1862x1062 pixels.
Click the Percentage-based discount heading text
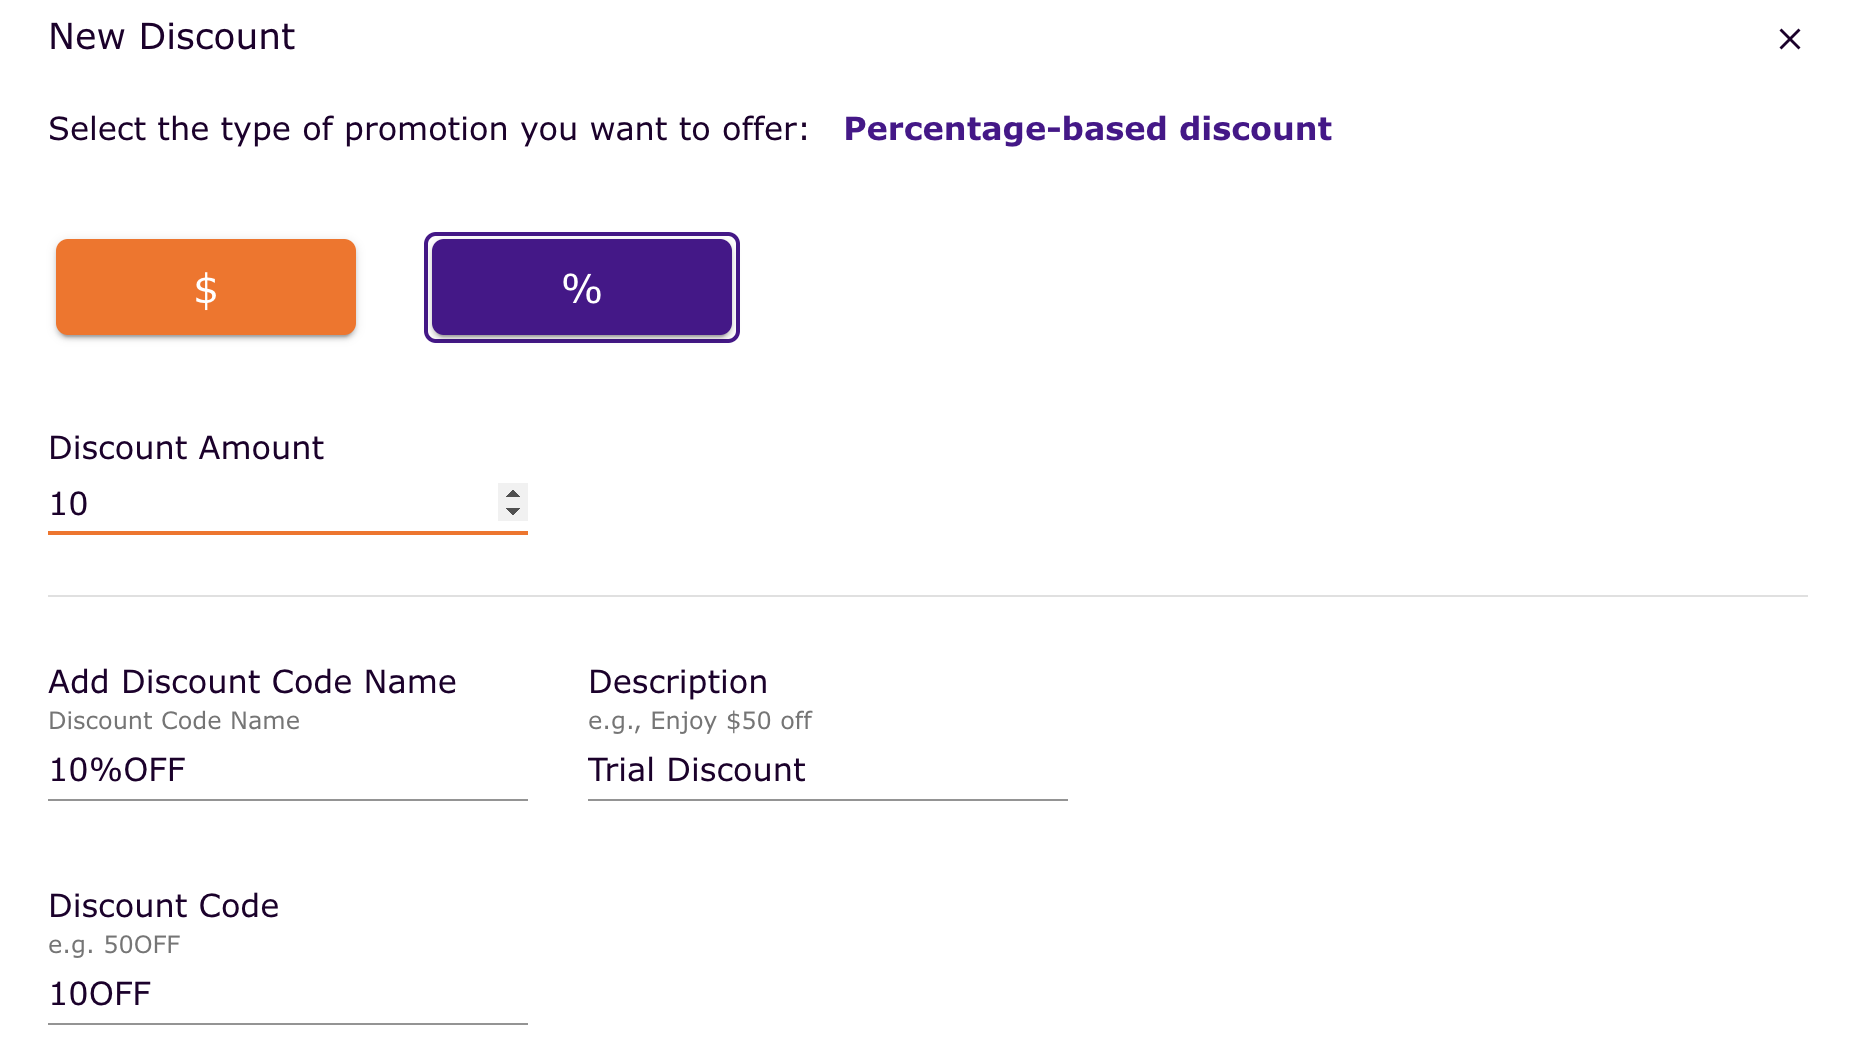[1087, 129]
